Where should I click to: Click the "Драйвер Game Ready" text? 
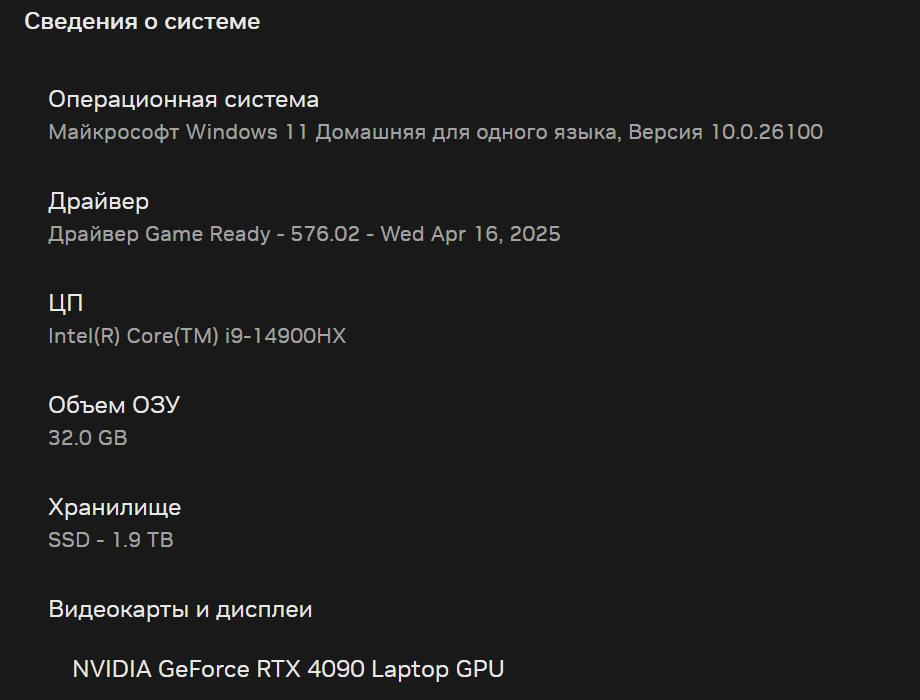pos(159,234)
